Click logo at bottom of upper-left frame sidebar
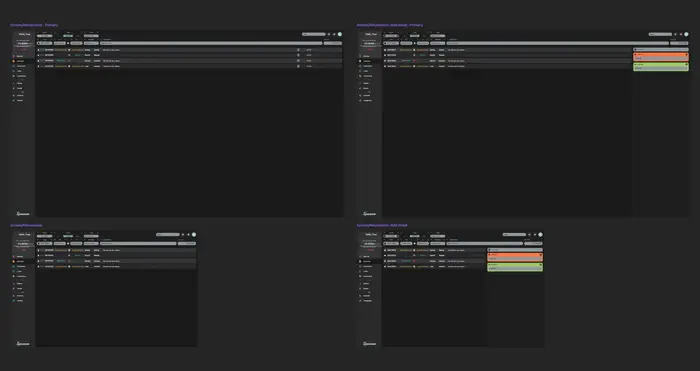The height and width of the screenshot is (371, 700). pyautogui.click(x=23, y=214)
